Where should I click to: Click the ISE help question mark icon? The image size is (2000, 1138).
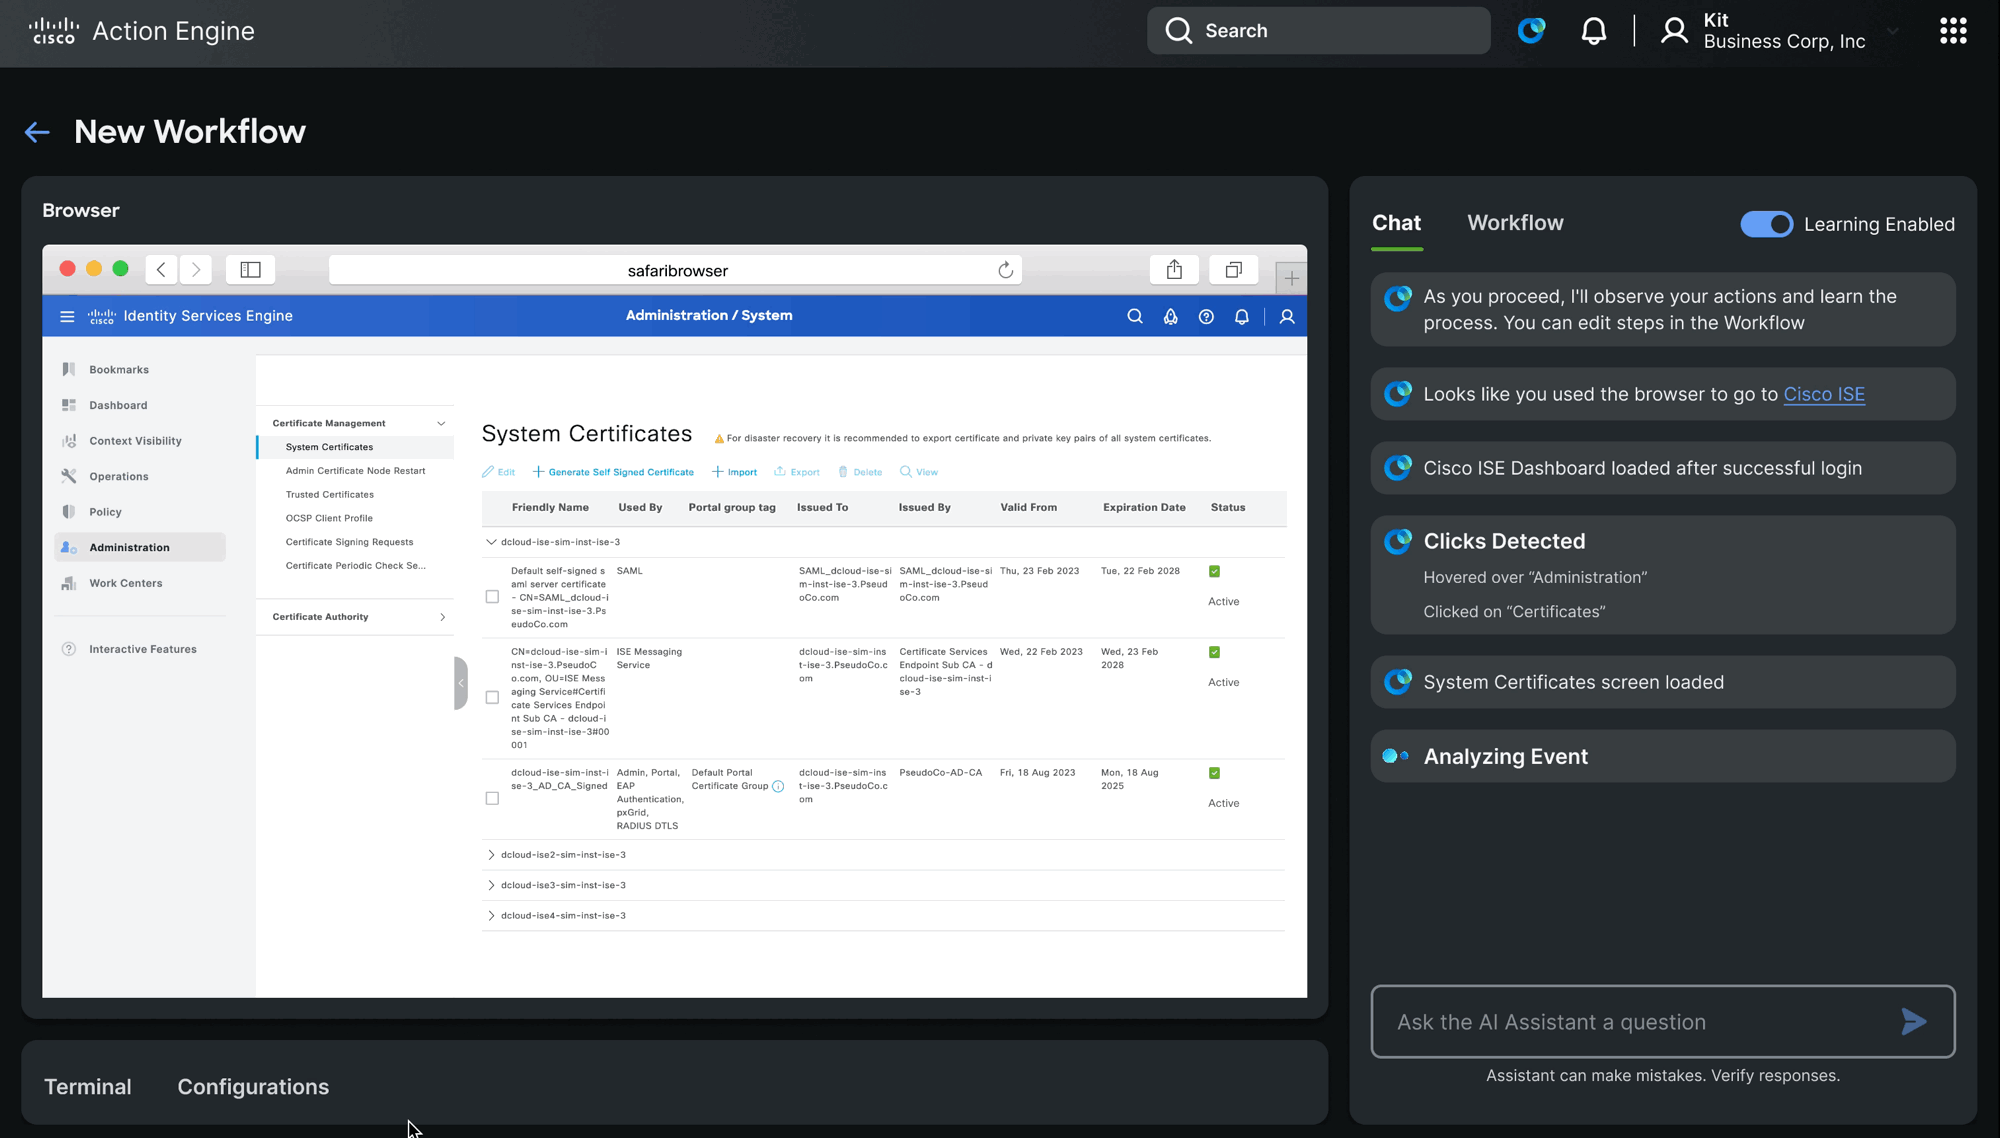tap(1206, 316)
